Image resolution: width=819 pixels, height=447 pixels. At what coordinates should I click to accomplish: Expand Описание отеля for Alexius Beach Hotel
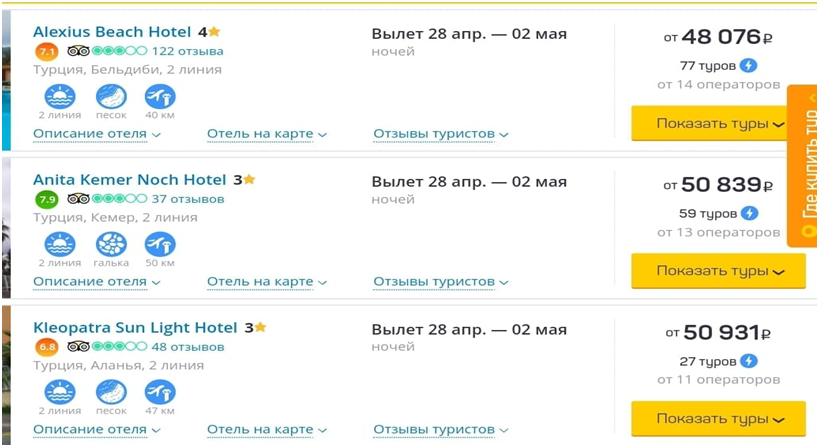click(x=96, y=134)
